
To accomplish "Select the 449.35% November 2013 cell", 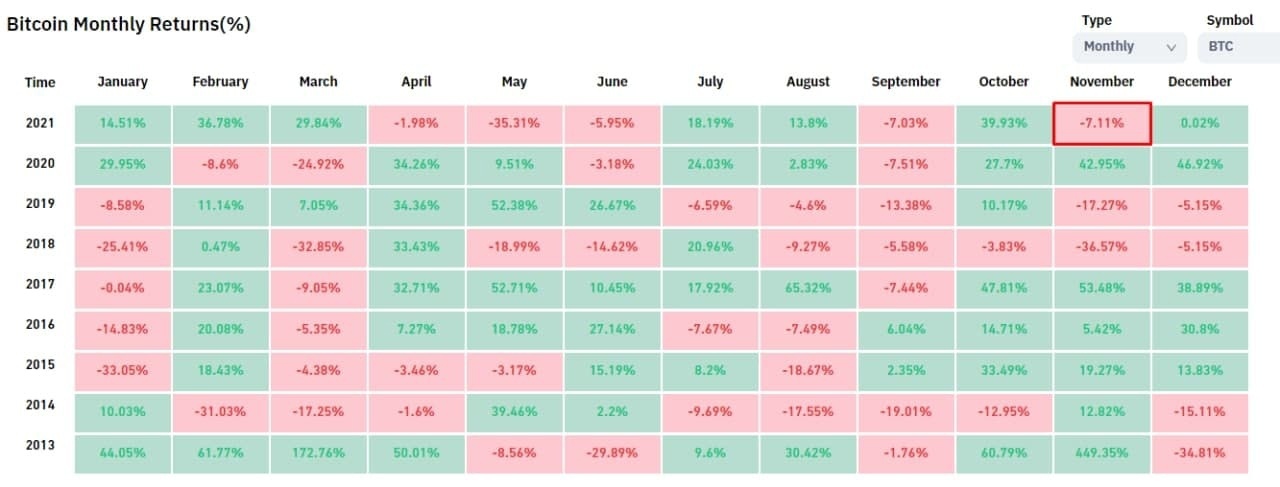I will pos(1102,453).
